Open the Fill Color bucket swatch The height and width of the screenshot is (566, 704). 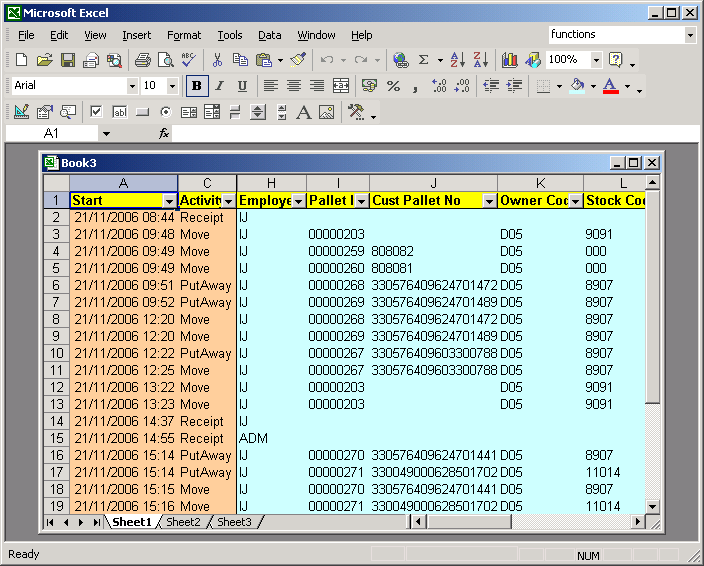point(577,86)
